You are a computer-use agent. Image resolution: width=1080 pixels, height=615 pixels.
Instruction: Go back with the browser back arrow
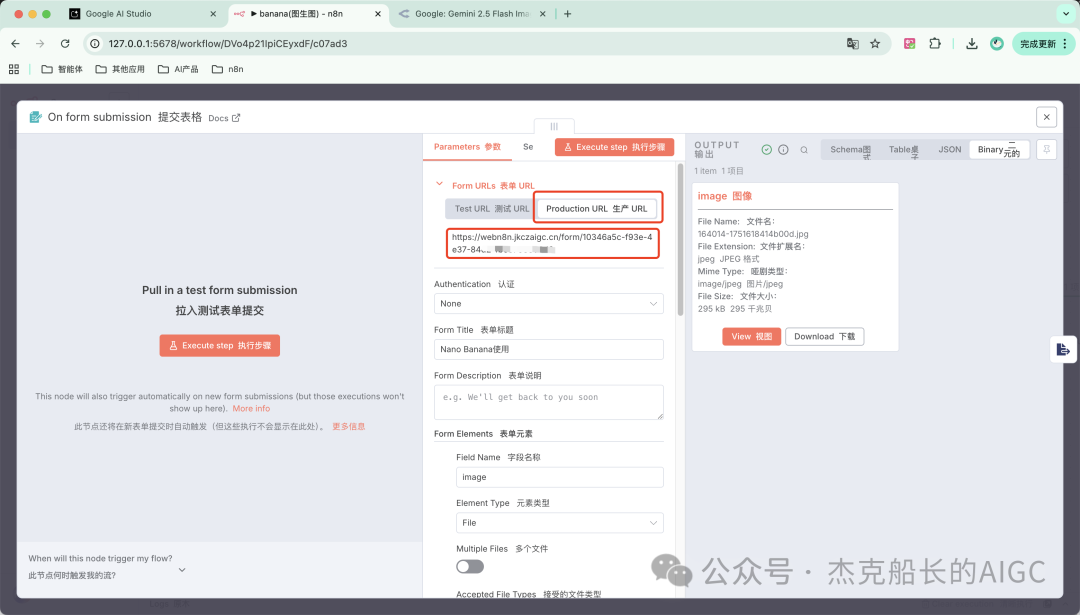tap(15, 43)
